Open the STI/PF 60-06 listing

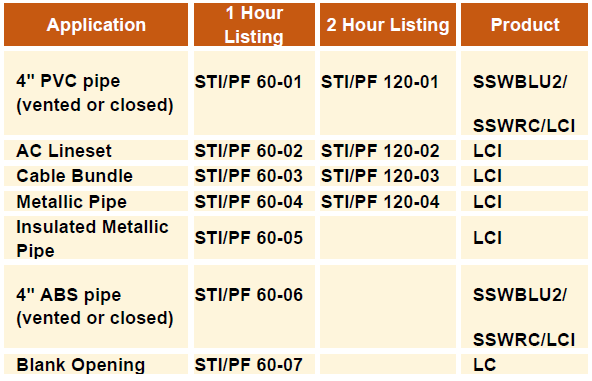[x=248, y=295]
